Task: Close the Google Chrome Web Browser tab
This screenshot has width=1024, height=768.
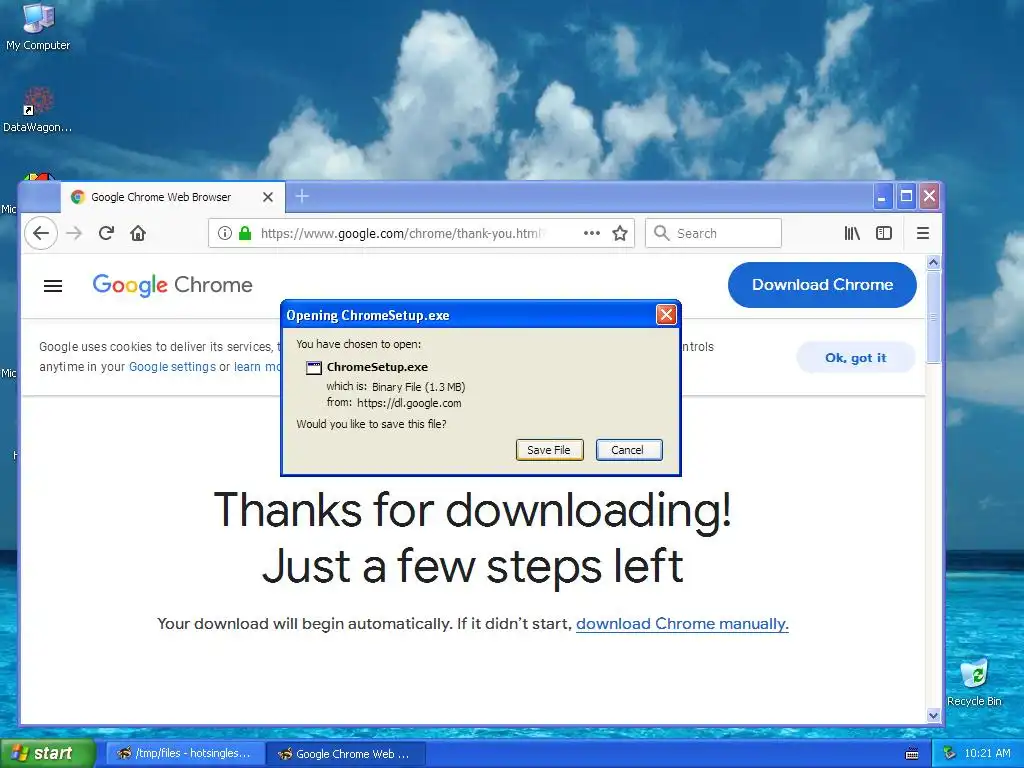Action: pyautogui.click(x=268, y=197)
